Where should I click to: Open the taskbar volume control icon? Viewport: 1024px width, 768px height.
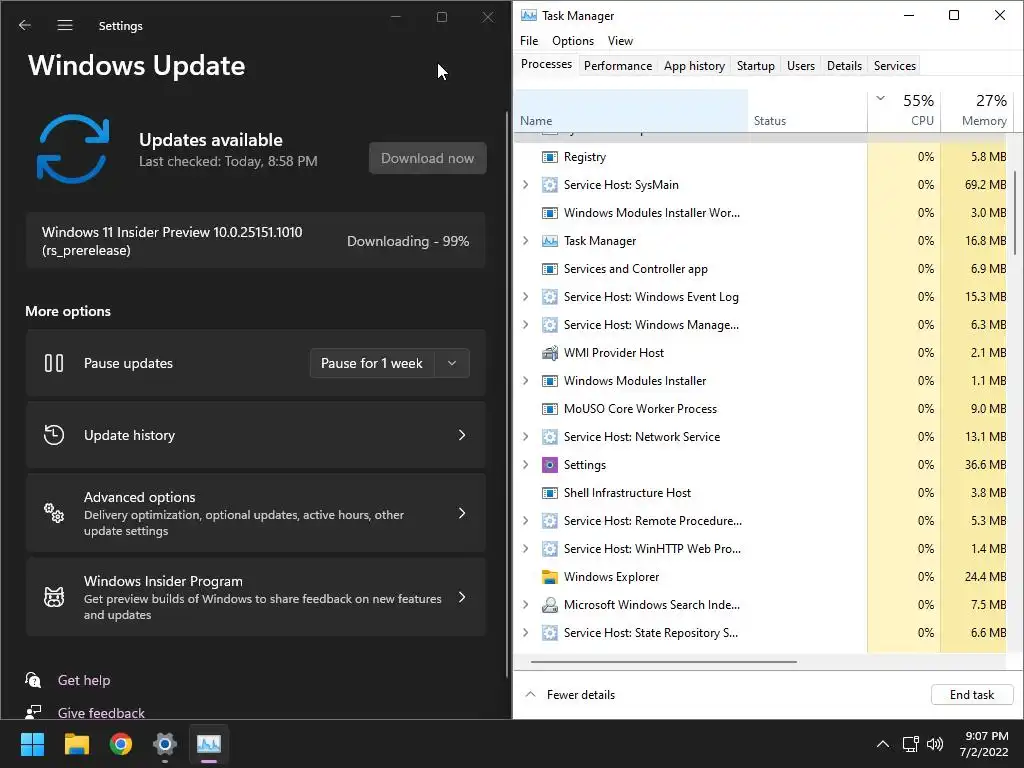pos(935,744)
